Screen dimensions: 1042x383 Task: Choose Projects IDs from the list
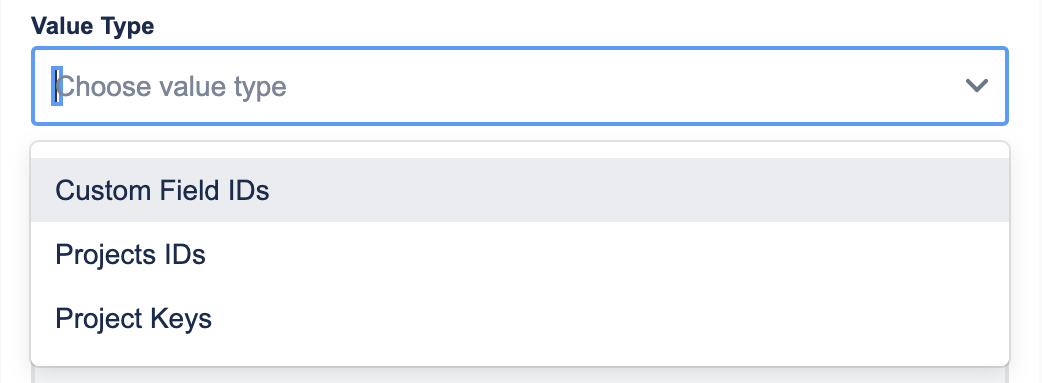pos(520,254)
